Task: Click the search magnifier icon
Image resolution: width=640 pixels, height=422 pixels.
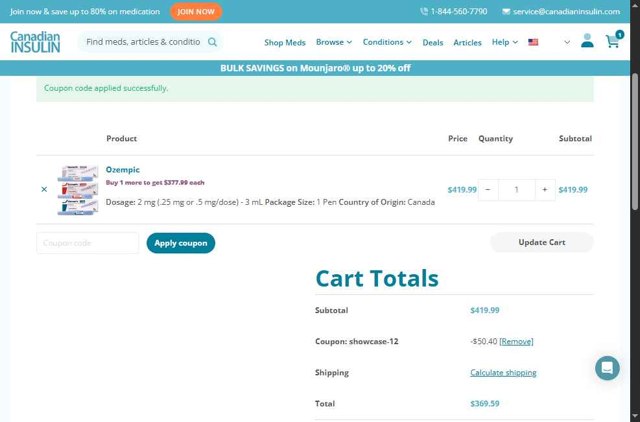Action: coord(212,42)
